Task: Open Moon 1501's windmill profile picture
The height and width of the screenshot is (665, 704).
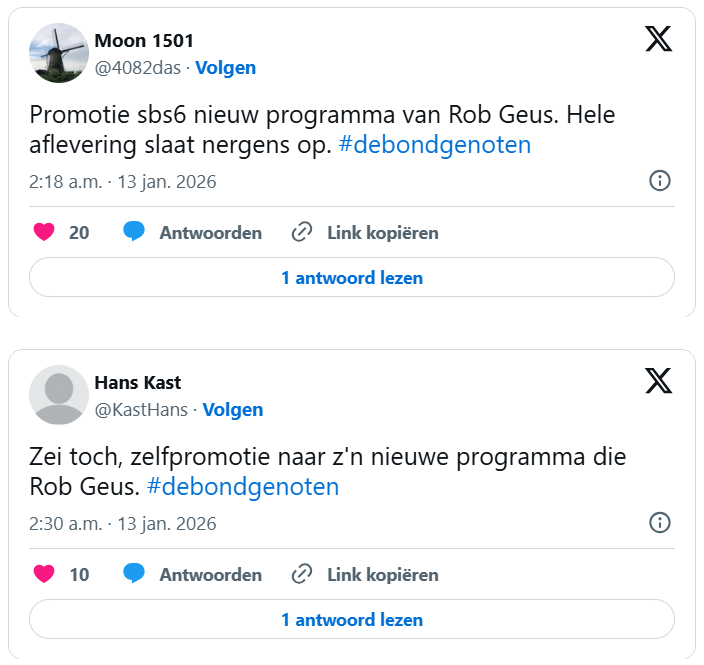Action: [59, 53]
